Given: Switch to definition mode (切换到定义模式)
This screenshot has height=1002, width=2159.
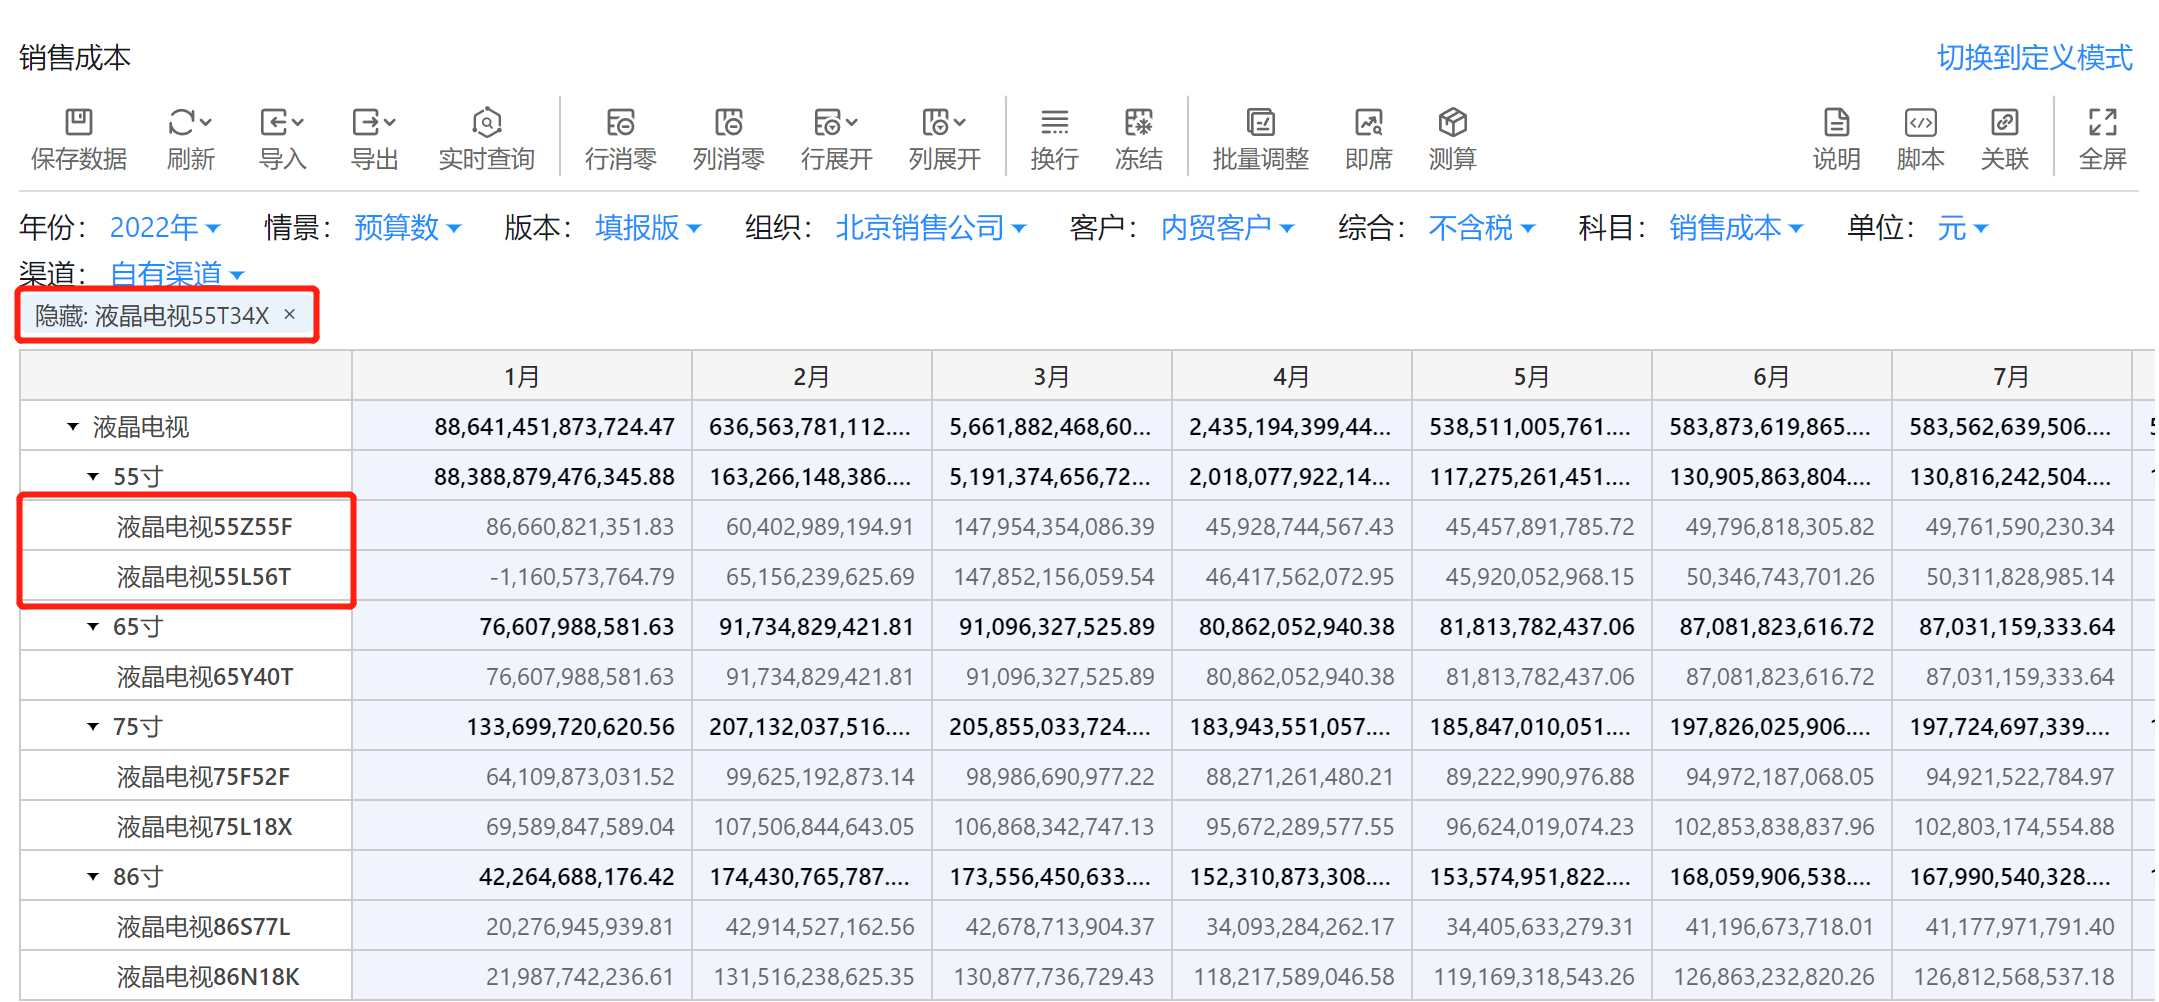Looking at the screenshot, I should 2034,58.
